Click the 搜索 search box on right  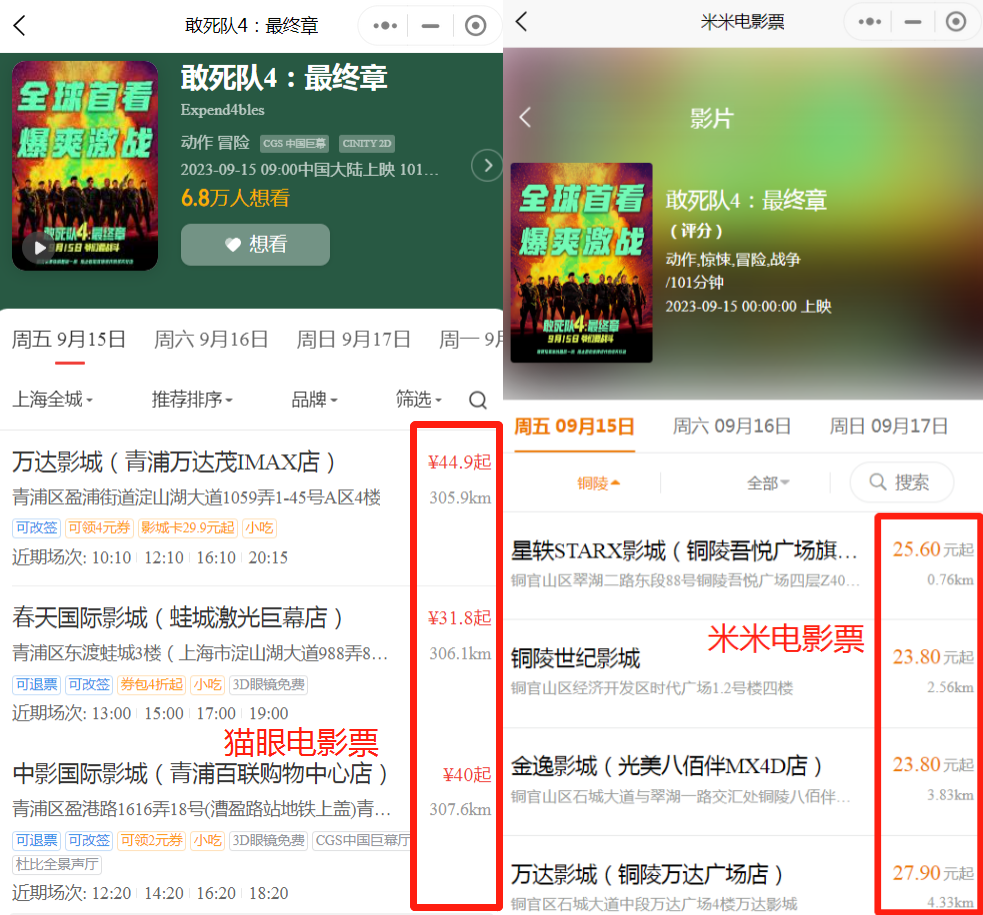(x=901, y=482)
